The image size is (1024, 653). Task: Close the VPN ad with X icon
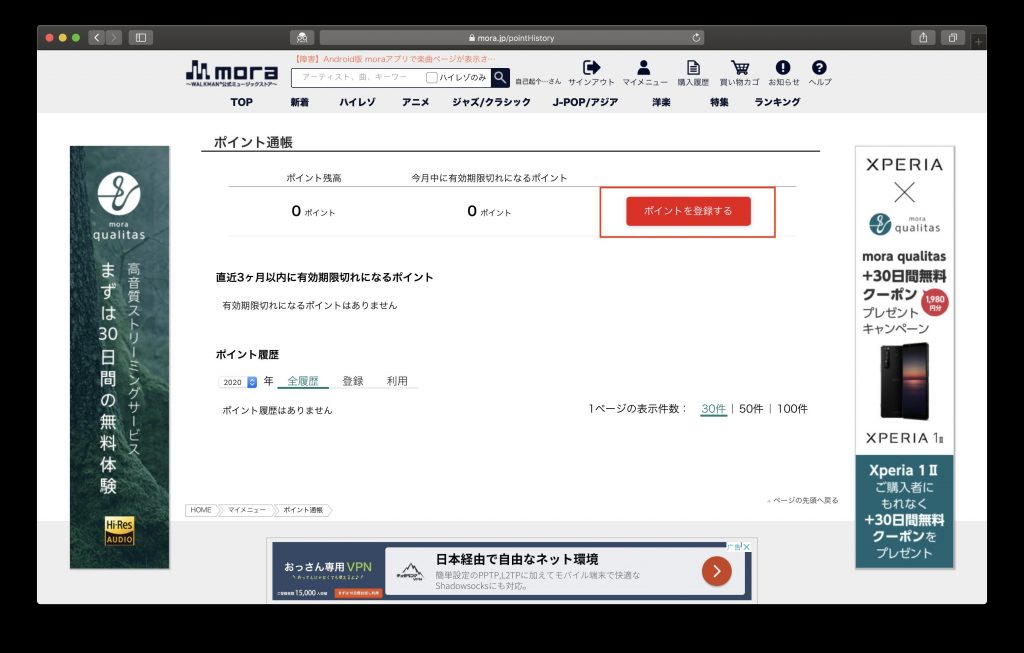pyautogui.click(x=746, y=547)
